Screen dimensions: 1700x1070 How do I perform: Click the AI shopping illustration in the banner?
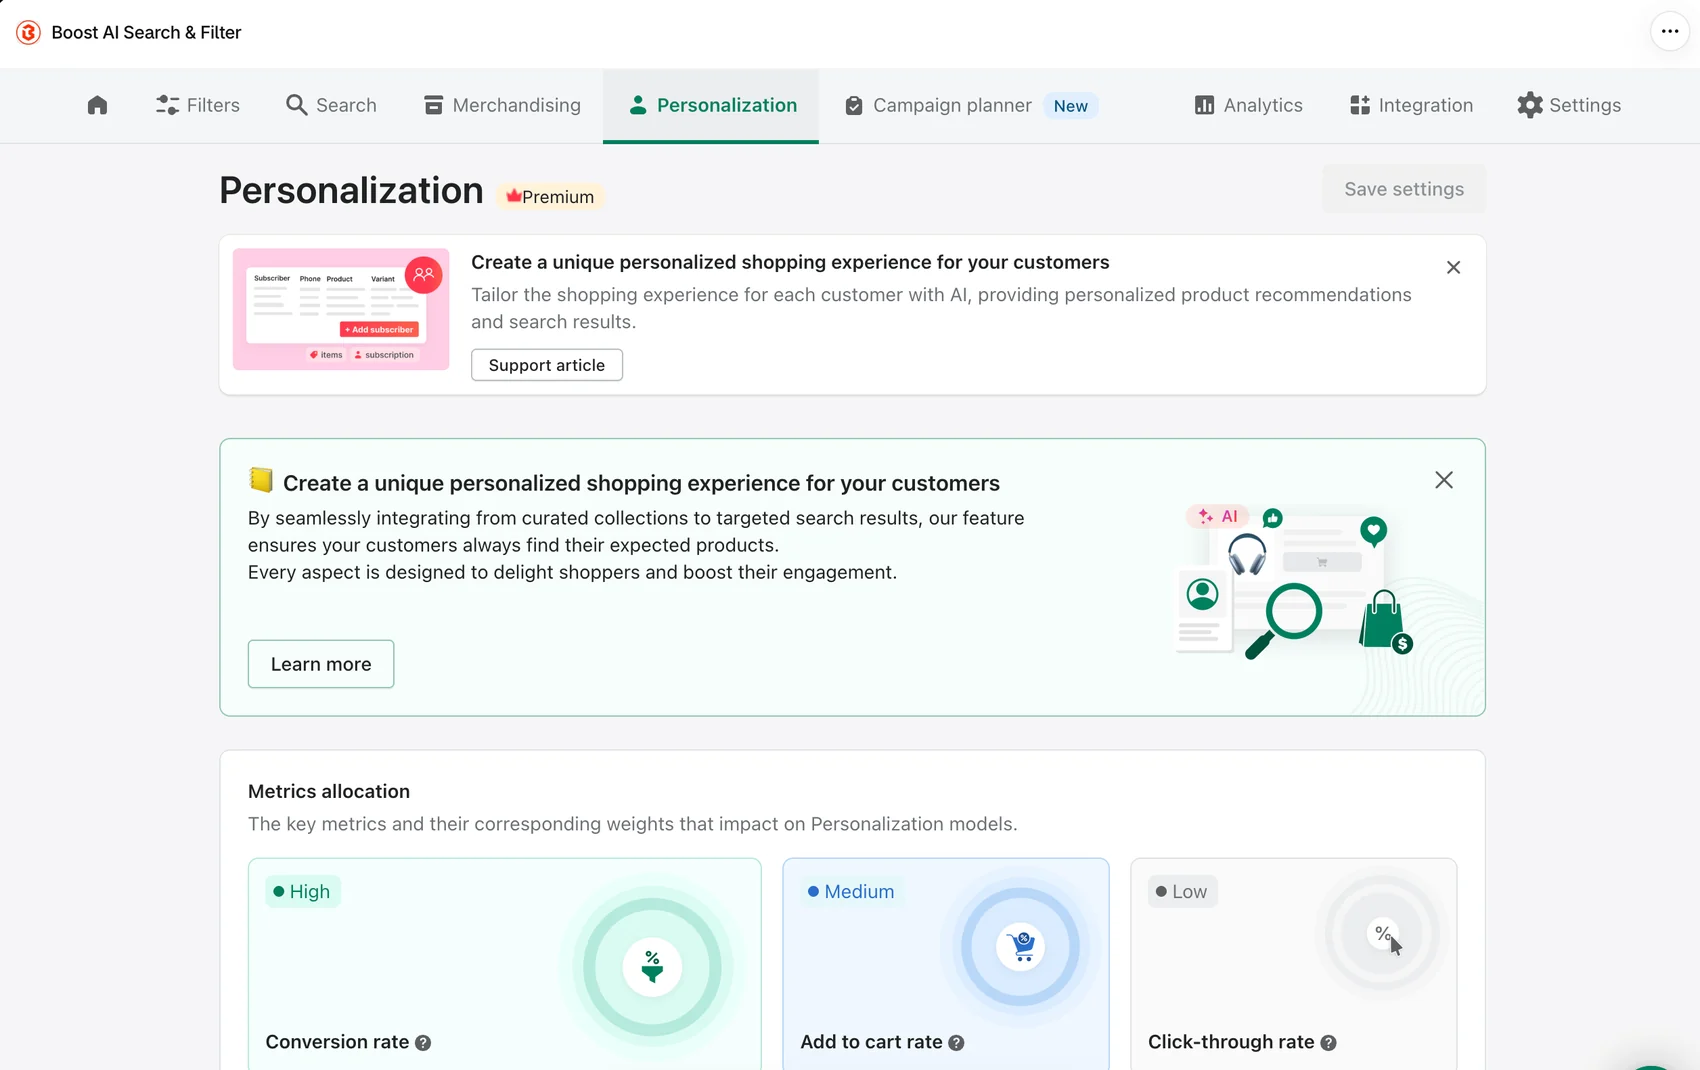pos(1295,581)
